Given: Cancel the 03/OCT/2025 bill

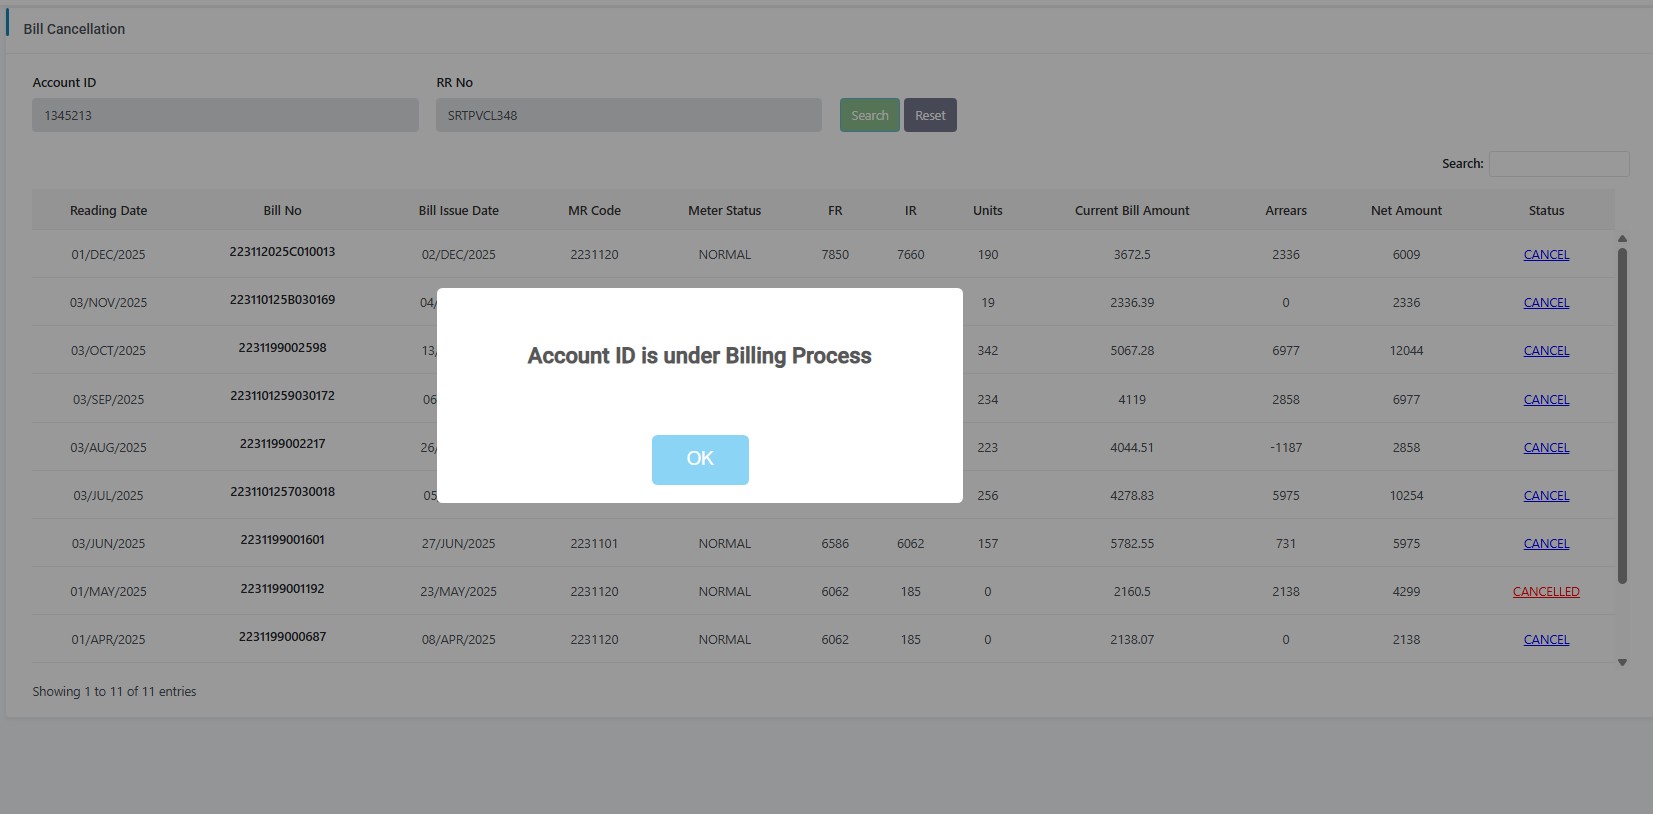Looking at the screenshot, I should click(x=1545, y=351).
